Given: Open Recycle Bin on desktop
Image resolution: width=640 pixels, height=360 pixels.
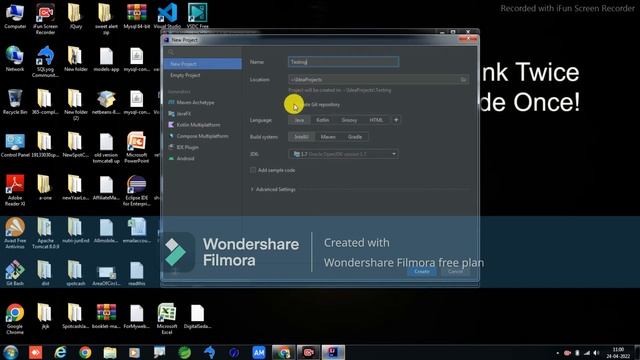Looking at the screenshot, I should [x=15, y=102].
